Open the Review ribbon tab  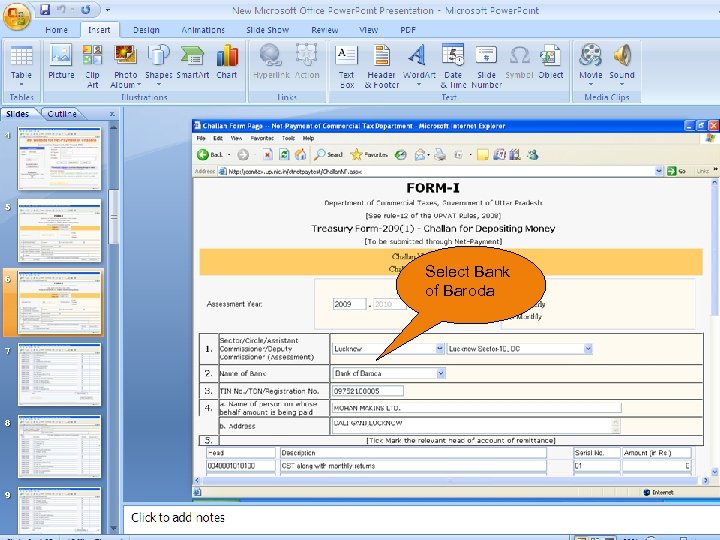pyautogui.click(x=325, y=30)
